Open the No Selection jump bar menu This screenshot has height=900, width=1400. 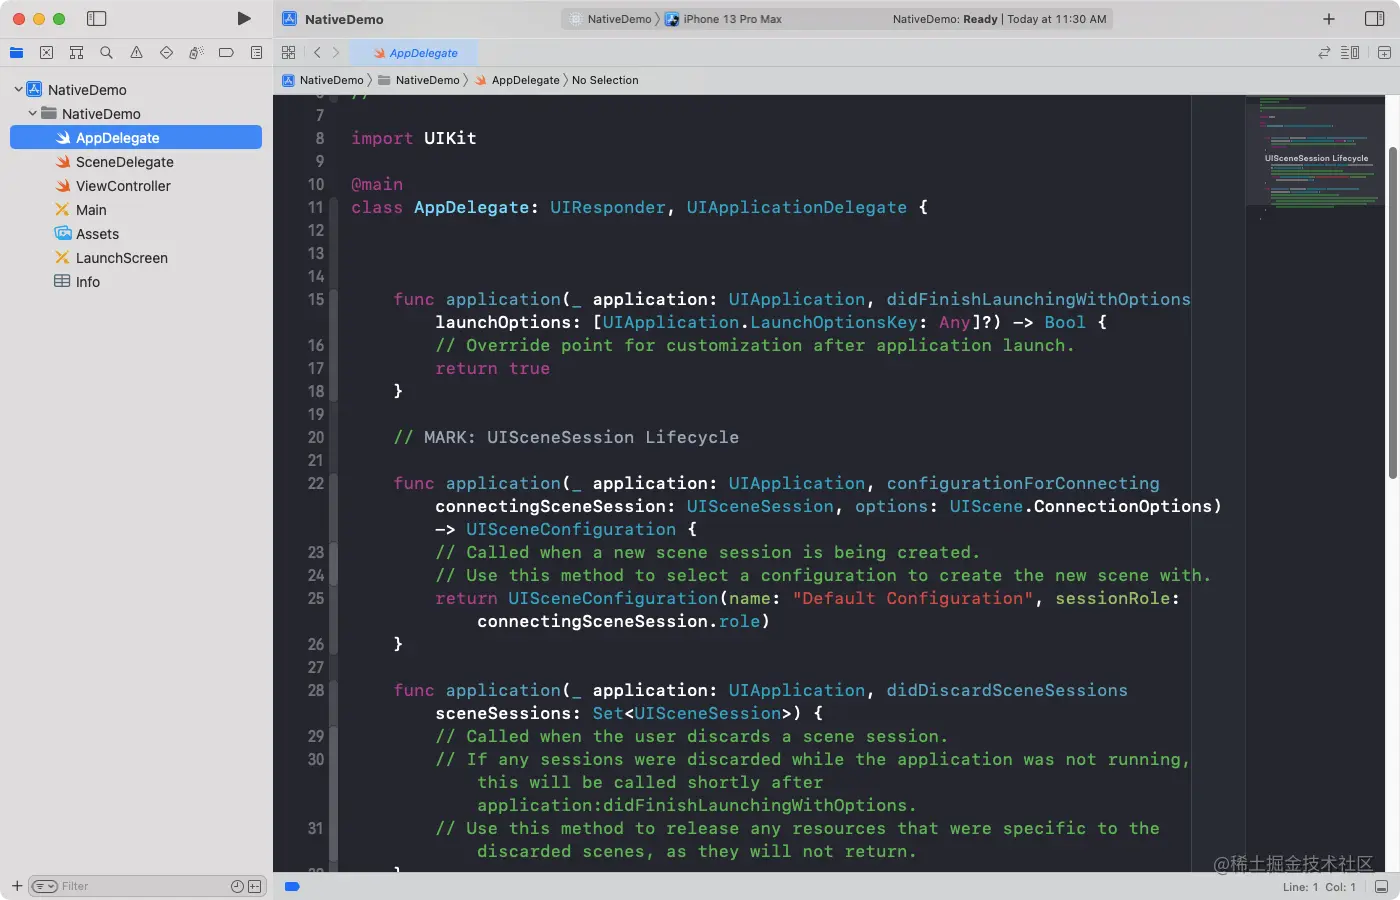[605, 80]
